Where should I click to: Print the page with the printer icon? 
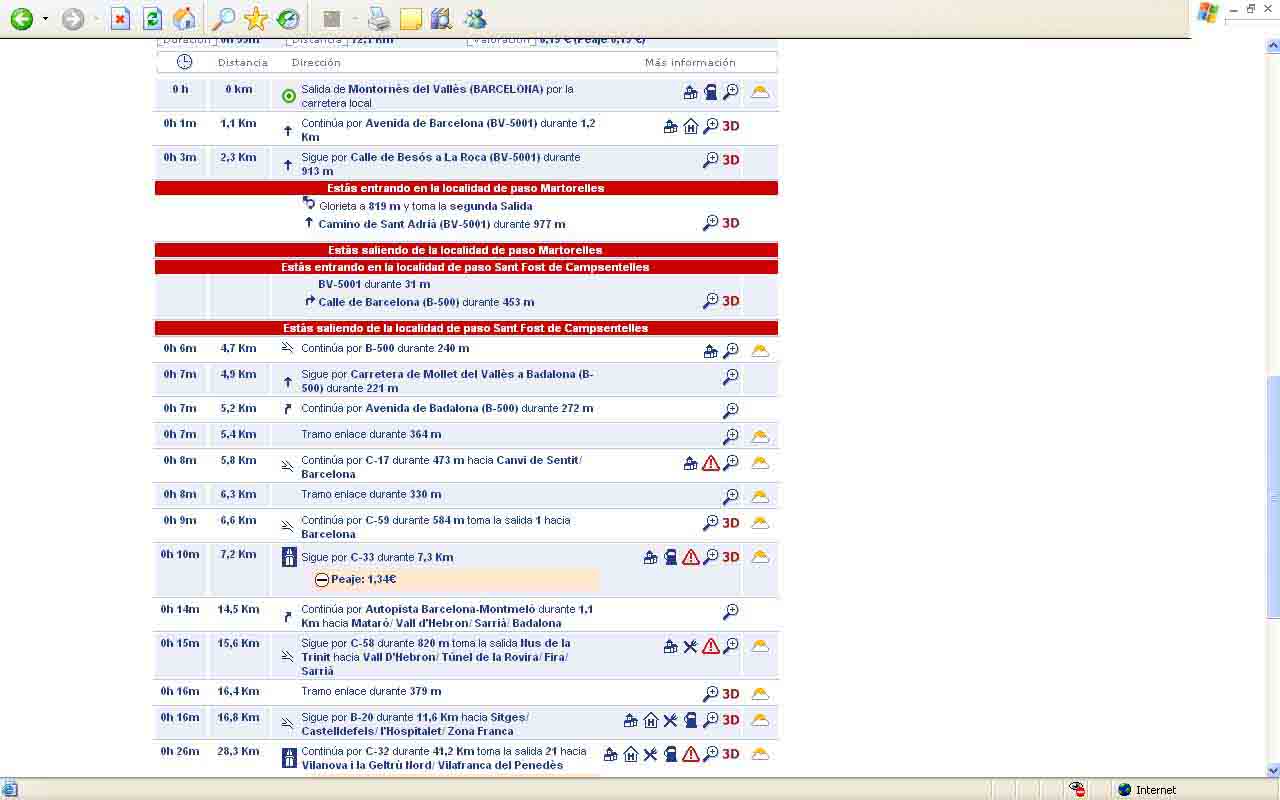tap(379, 19)
